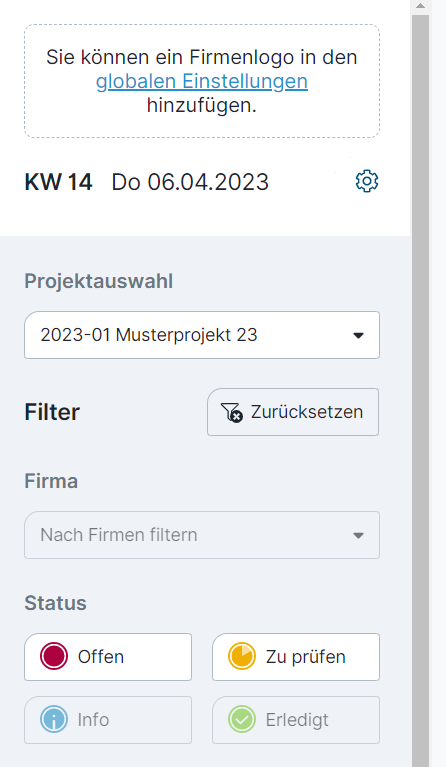Toggle the Zu prüfen status filter
Viewport: 446px width, 767px height.
(296, 656)
